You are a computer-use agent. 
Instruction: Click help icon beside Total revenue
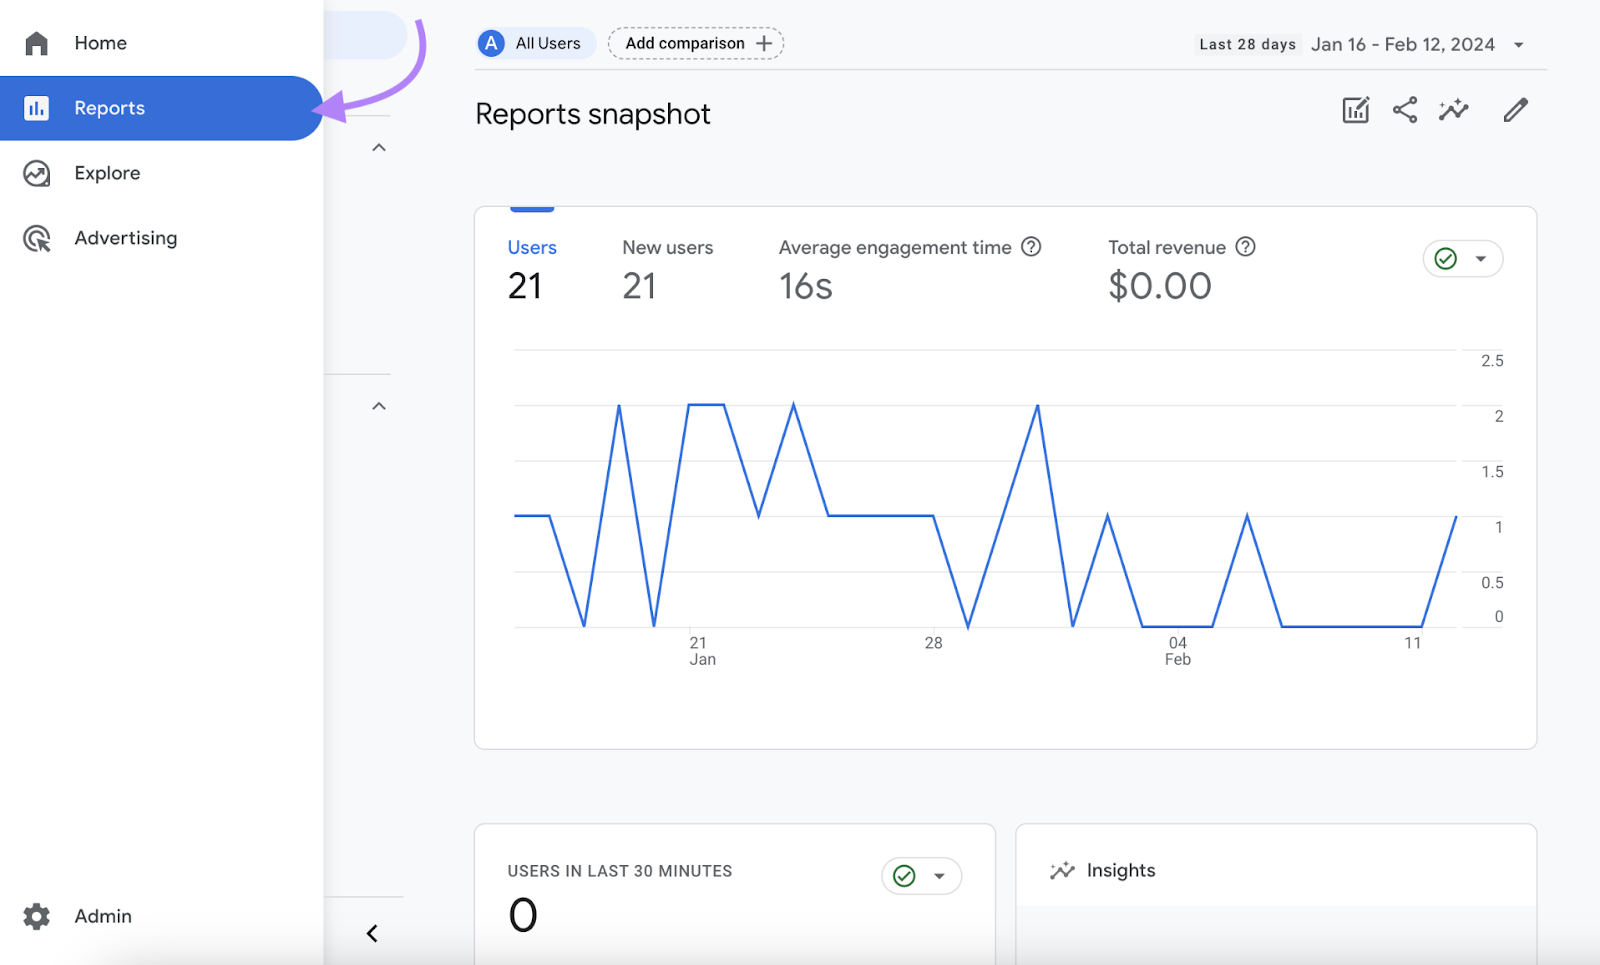[x=1245, y=247]
